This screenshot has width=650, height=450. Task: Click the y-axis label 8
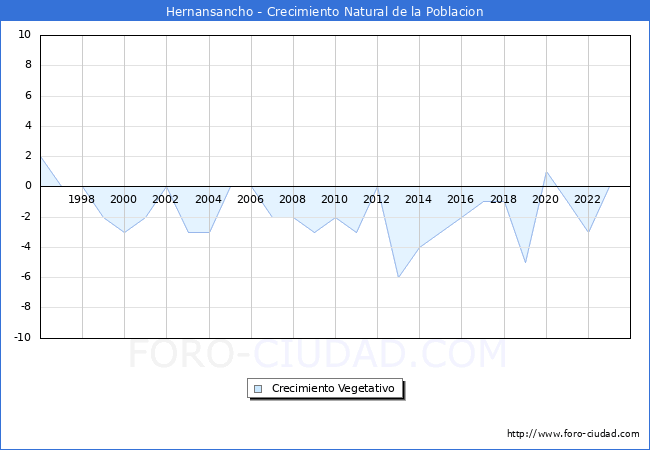coord(28,65)
